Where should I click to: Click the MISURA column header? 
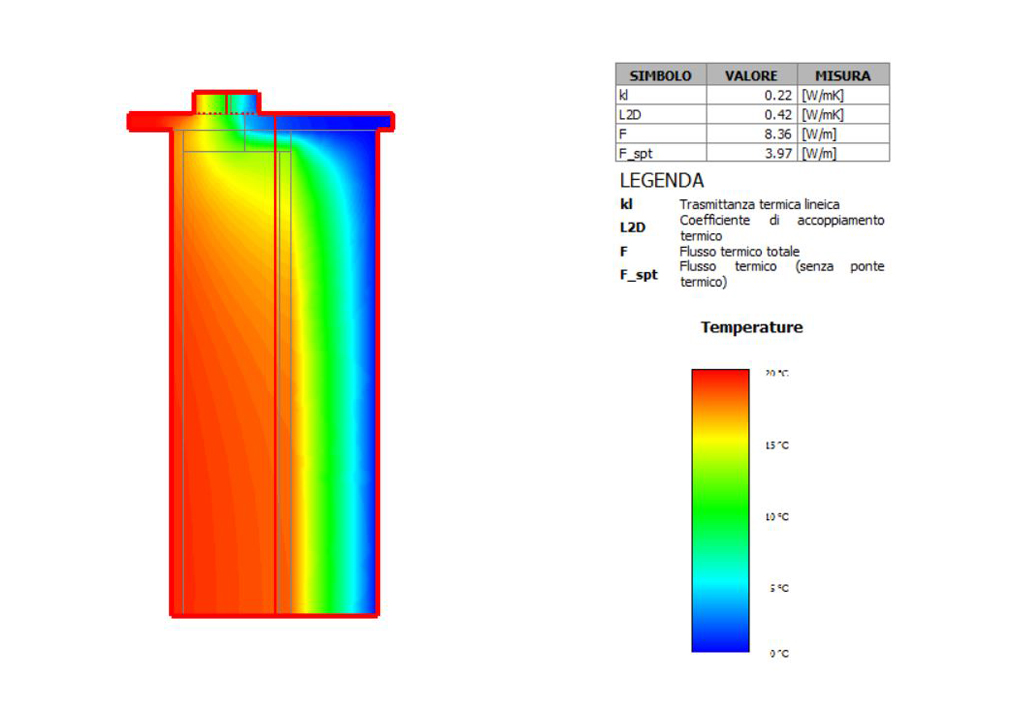(x=843, y=75)
